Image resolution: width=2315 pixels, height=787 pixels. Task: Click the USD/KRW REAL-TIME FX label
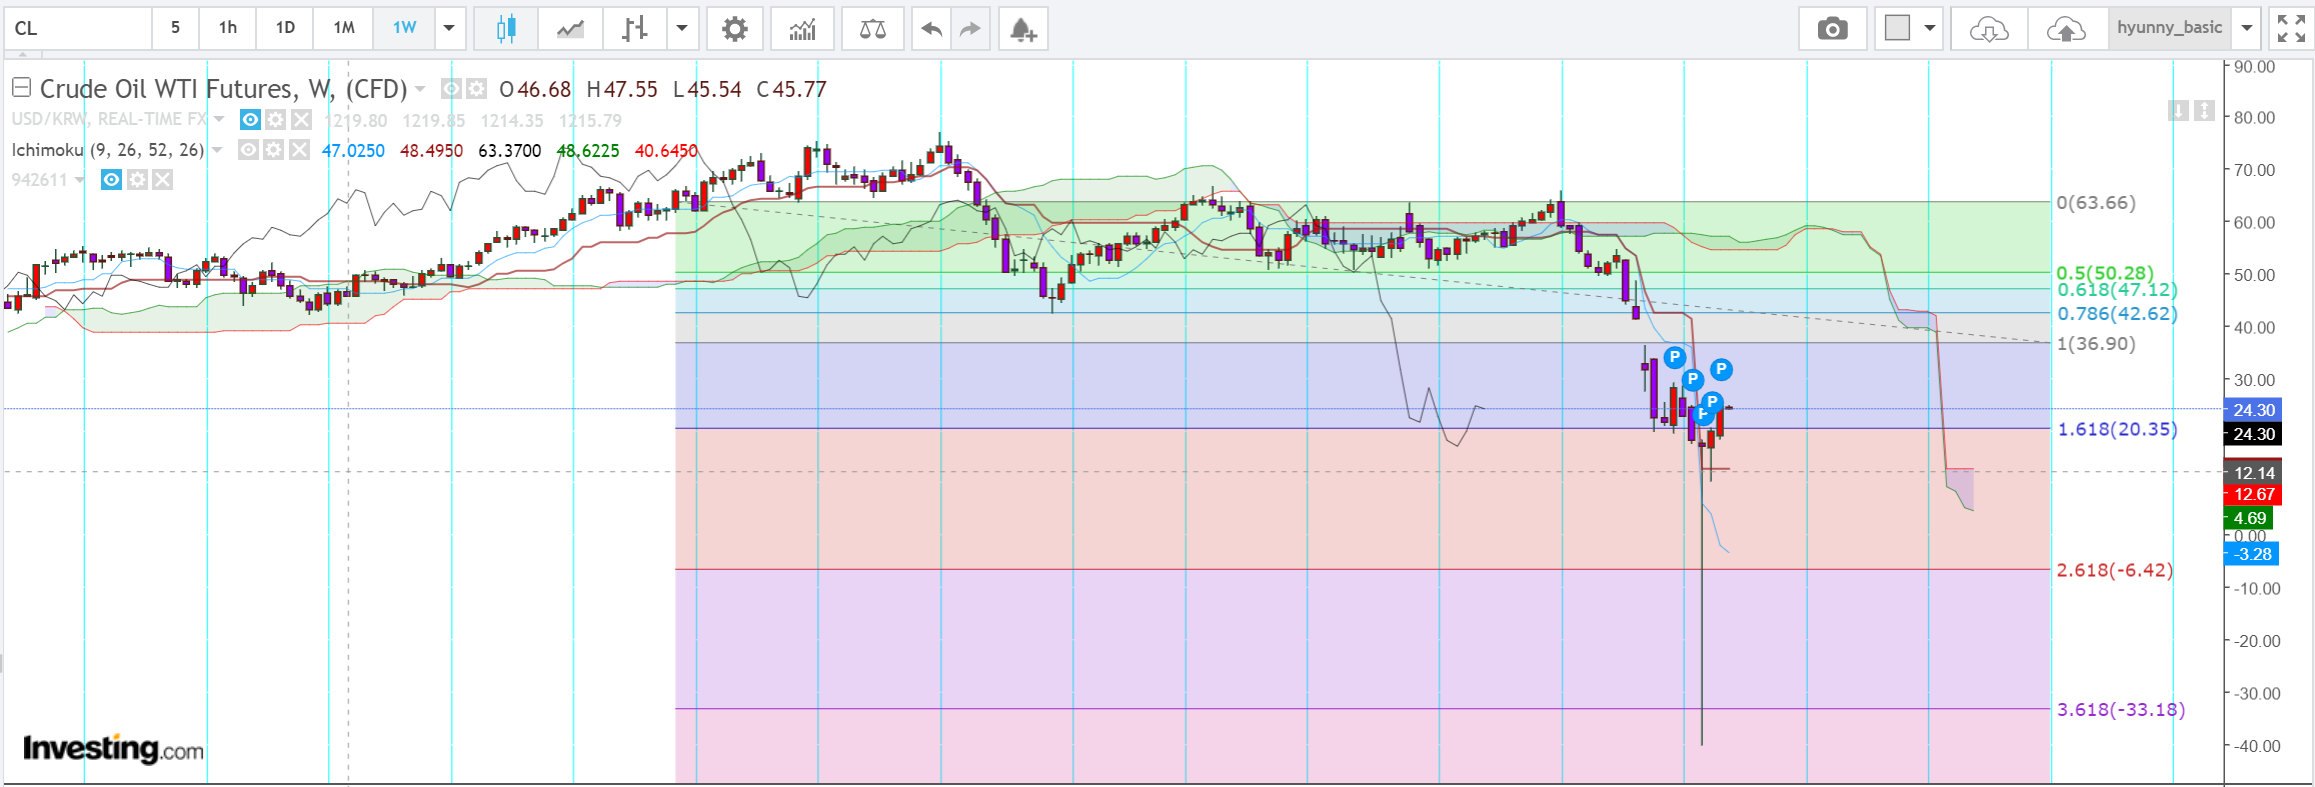coord(109,119)
